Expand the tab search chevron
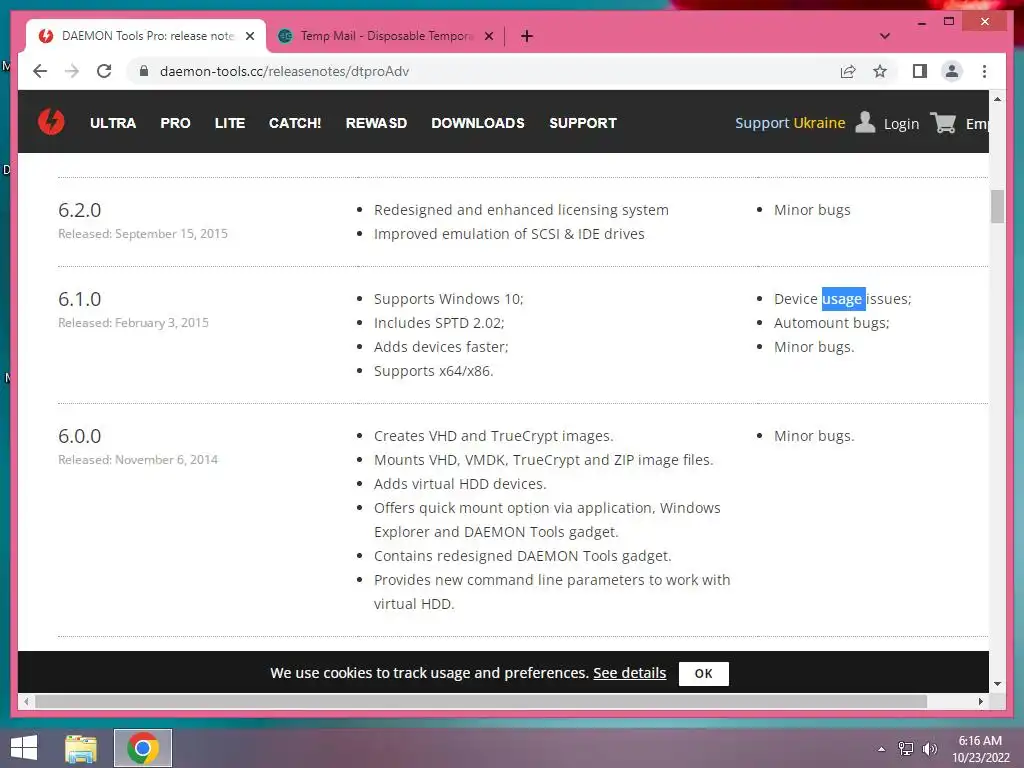The height and width of the screenshot is (768, 1024). (885, 36)
